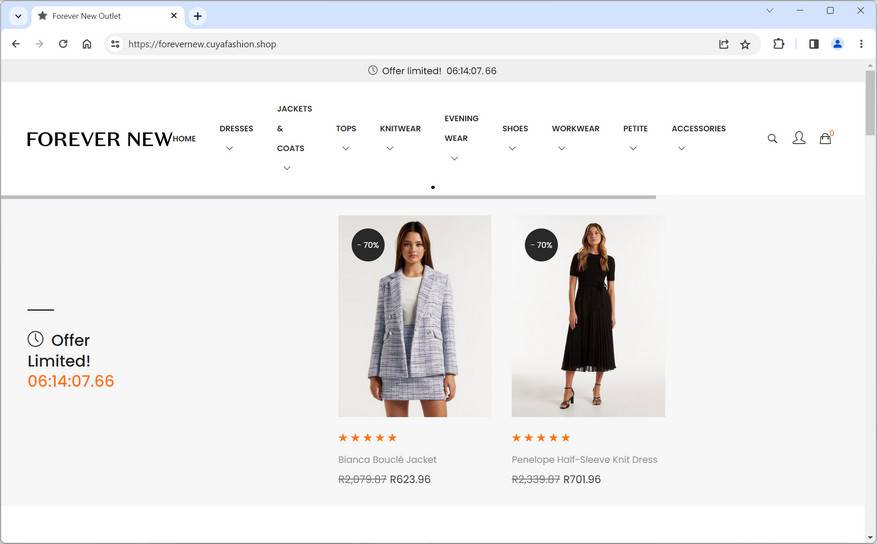Expand the Knitwear menu chevron
The image size is (877, 544).
pyautogui.click(x=390, y=149)
